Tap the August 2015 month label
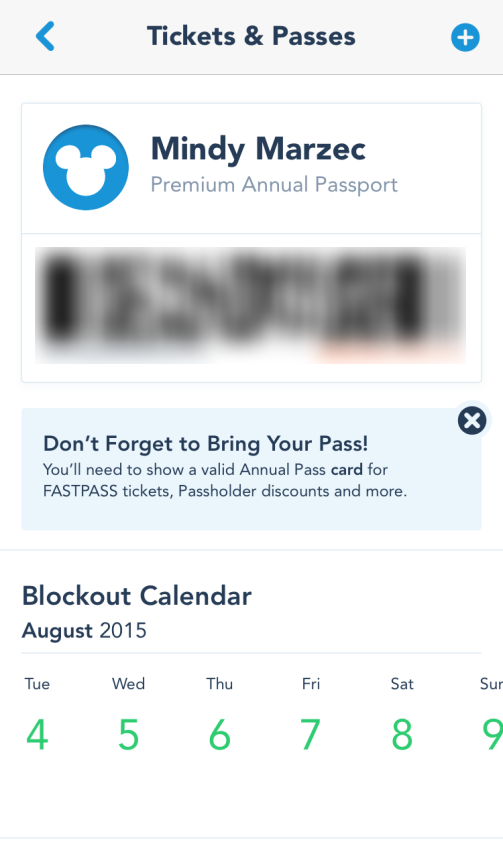Screen dimensions: 503x866 (84, 631)
